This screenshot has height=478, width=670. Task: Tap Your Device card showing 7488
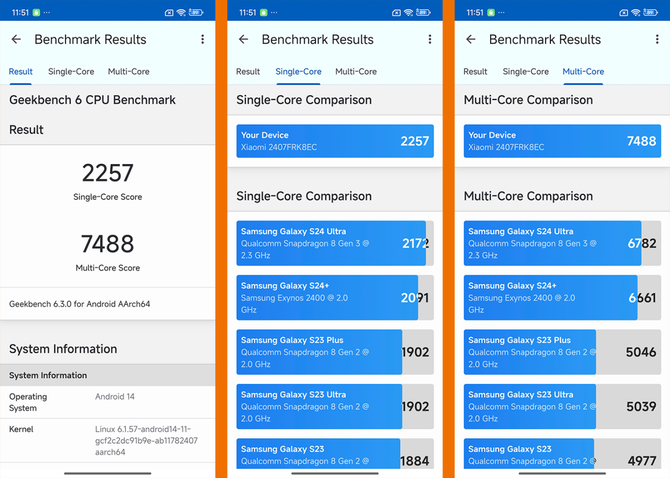click(562, 141)
